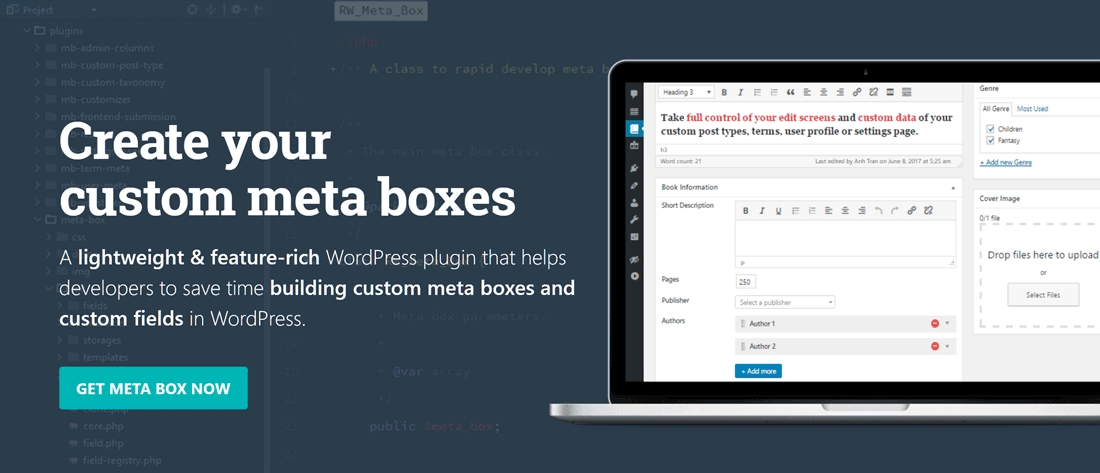This screenshot has width=1100, height=473.
Task: Click Underline in the Short Description toolbar
Action: [778, 211]
